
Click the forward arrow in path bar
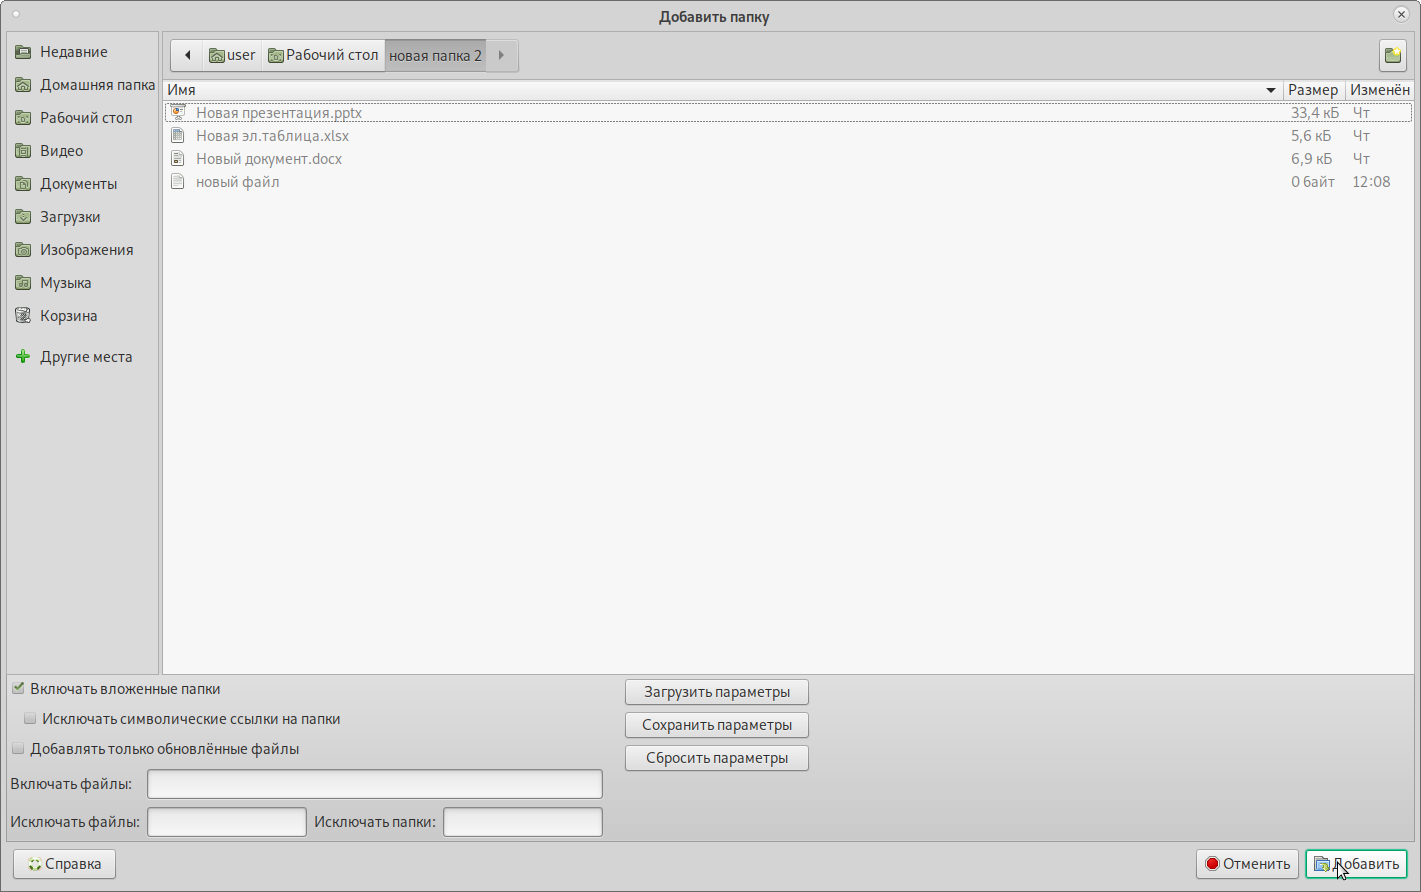502,55
